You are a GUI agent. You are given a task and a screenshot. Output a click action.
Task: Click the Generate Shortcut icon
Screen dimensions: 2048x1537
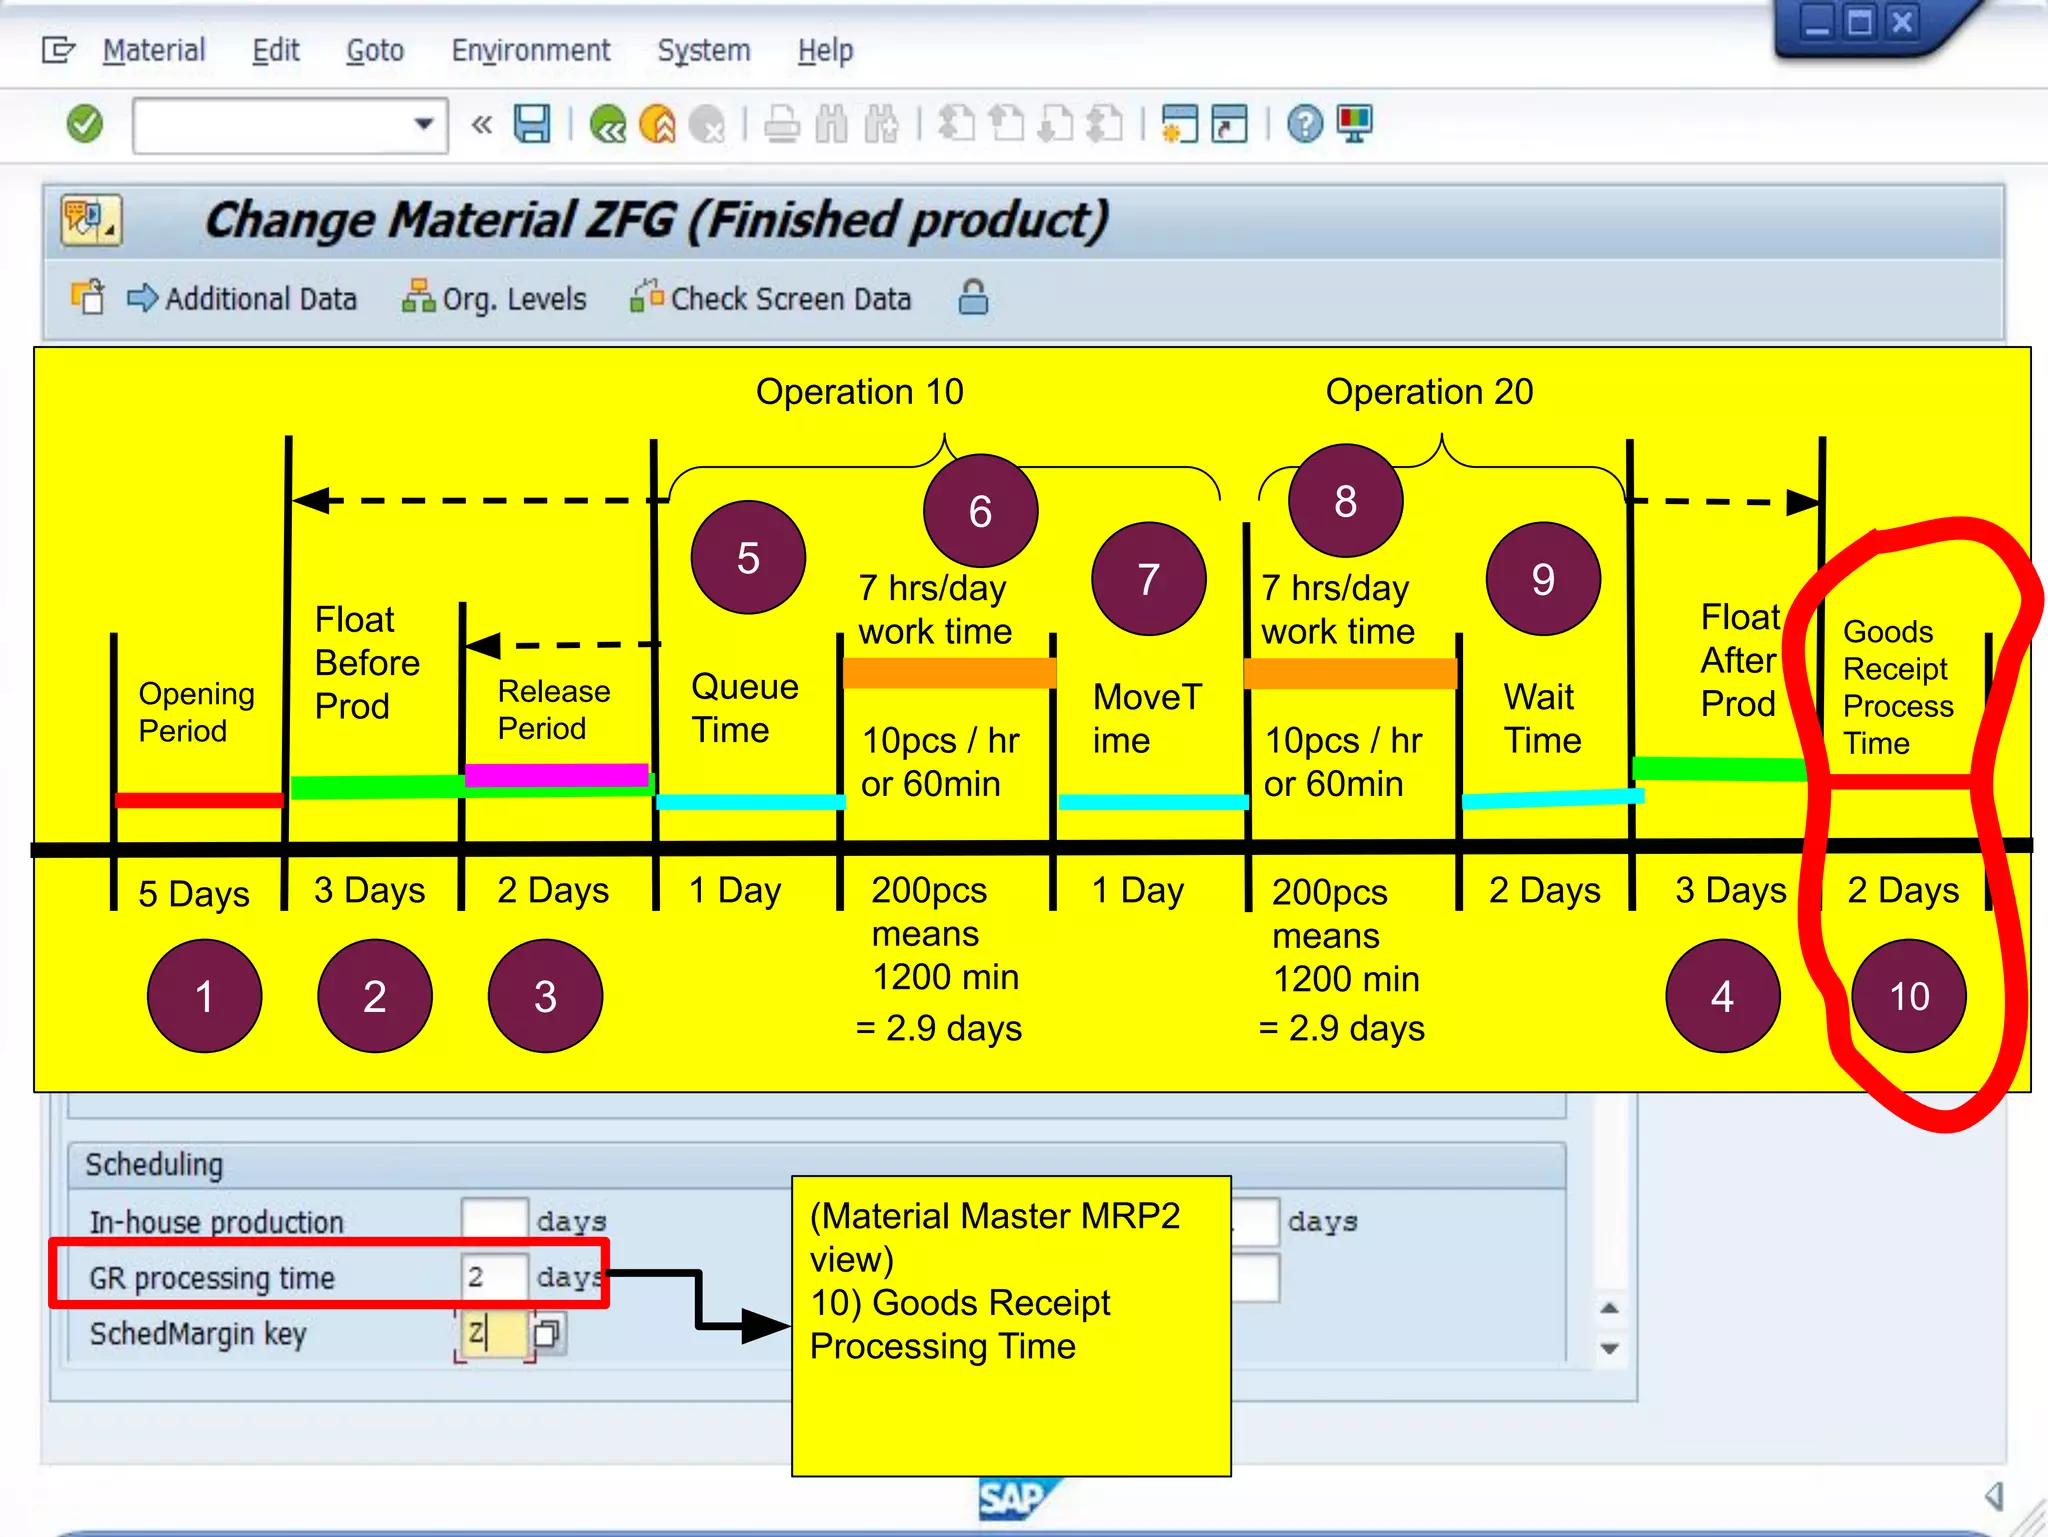[x=1229, y=125]
